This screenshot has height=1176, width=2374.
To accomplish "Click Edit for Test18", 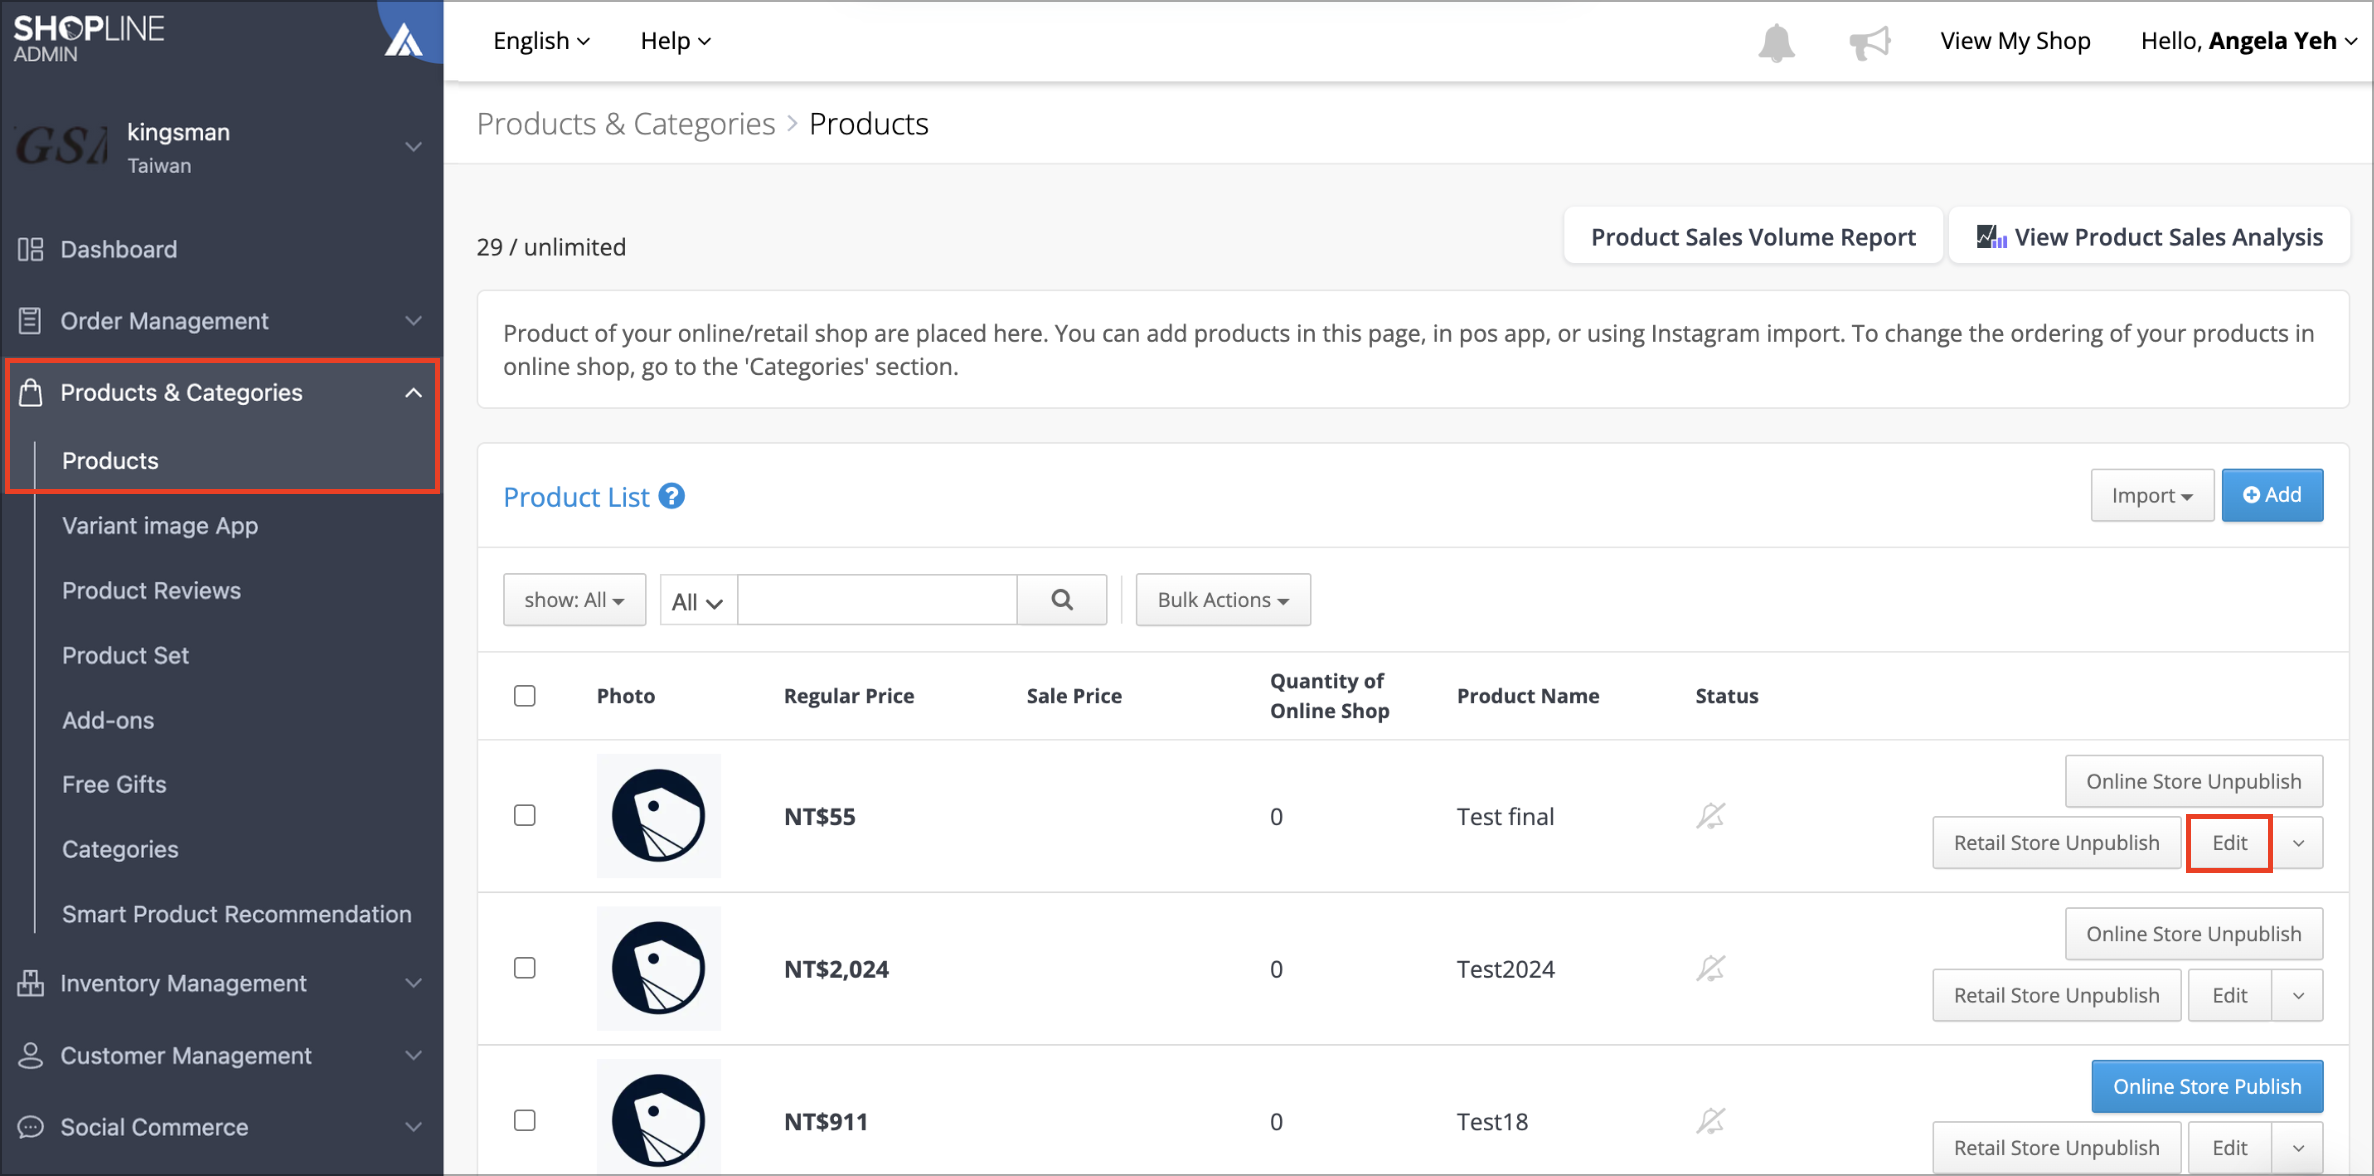I will [x=2229, y=1148].
